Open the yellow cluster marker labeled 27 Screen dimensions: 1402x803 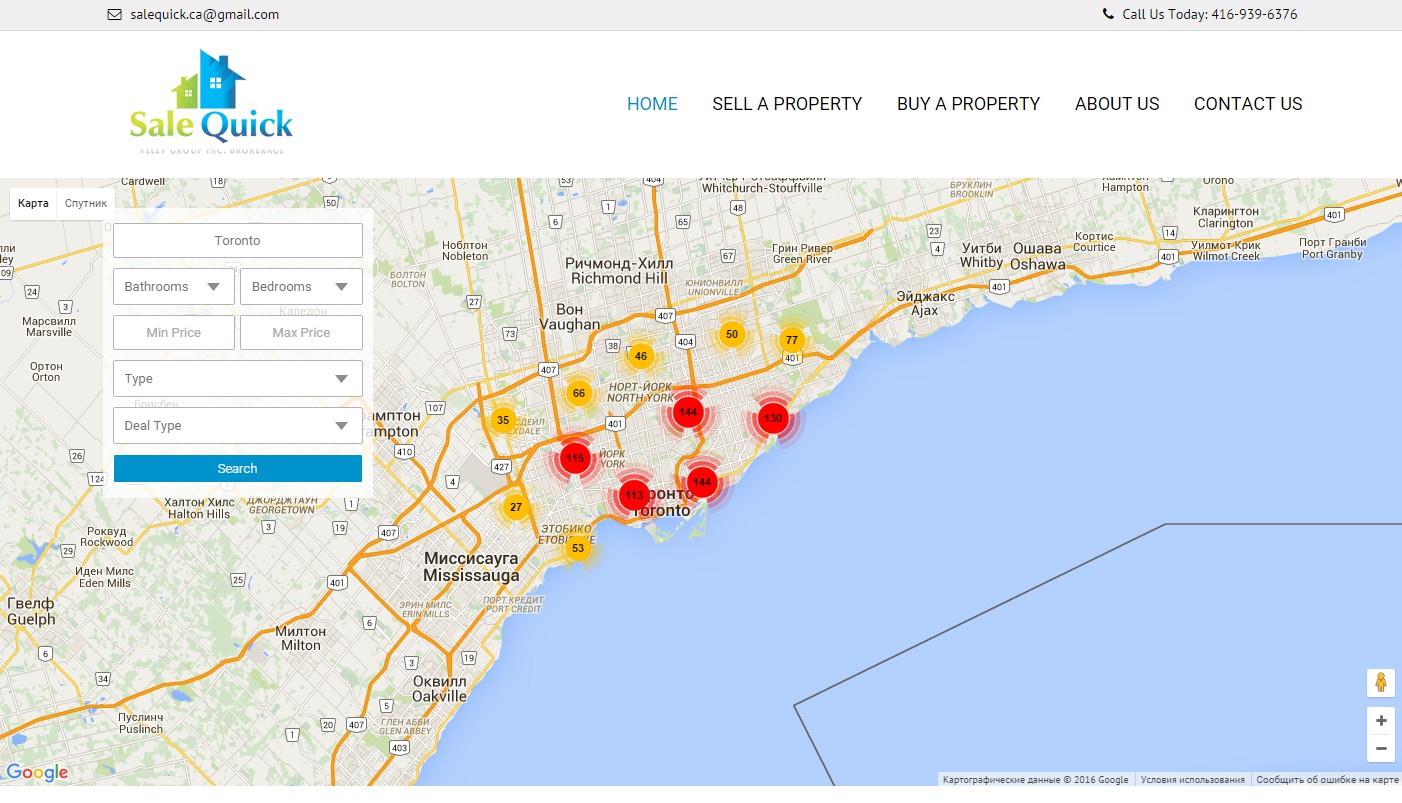pos(516,507)
